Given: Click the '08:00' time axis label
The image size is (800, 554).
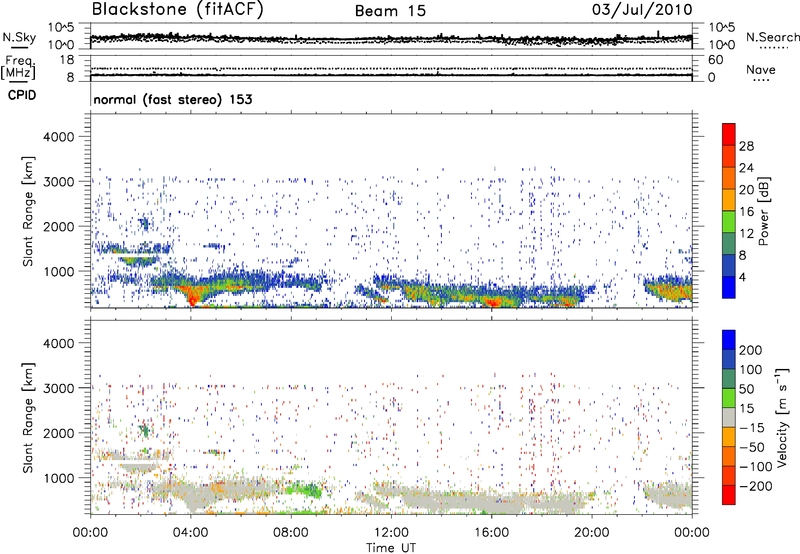Looking at the screenshot, I should click(291, 532).
